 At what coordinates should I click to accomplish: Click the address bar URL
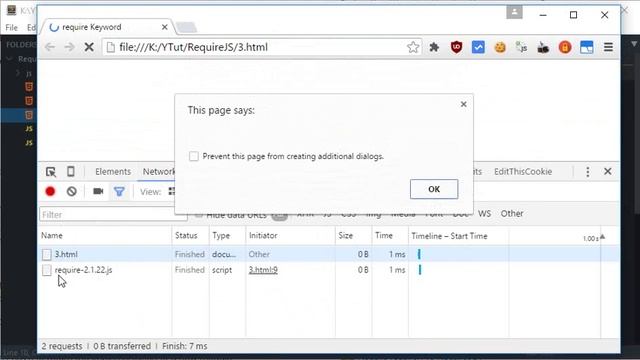click(x=193, y=47)
